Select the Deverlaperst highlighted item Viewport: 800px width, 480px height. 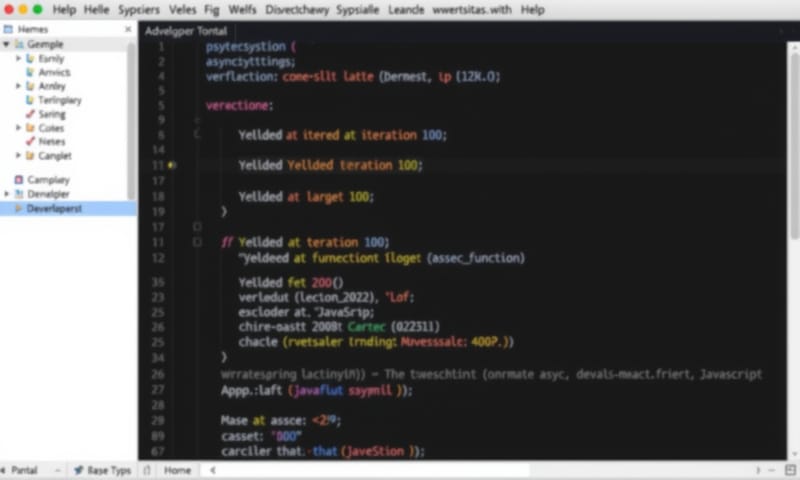click(x=68, y=208)
